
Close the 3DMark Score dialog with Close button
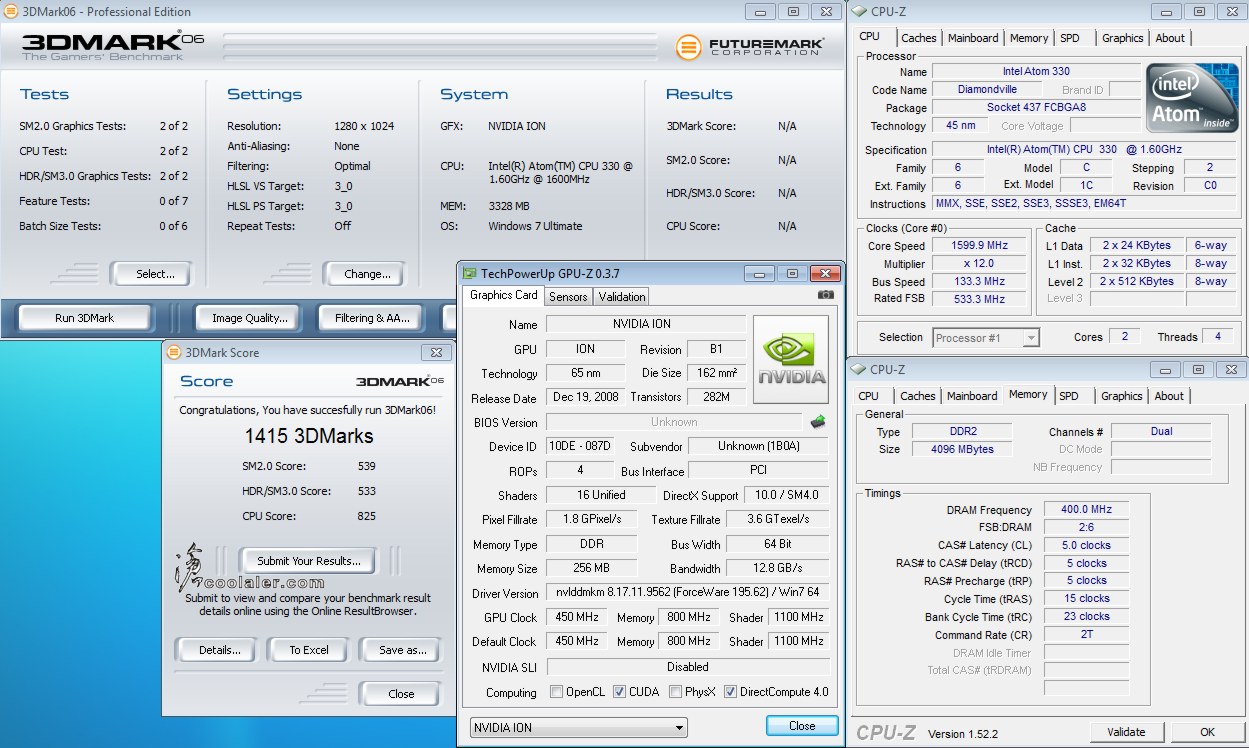(x=401, y=694)
